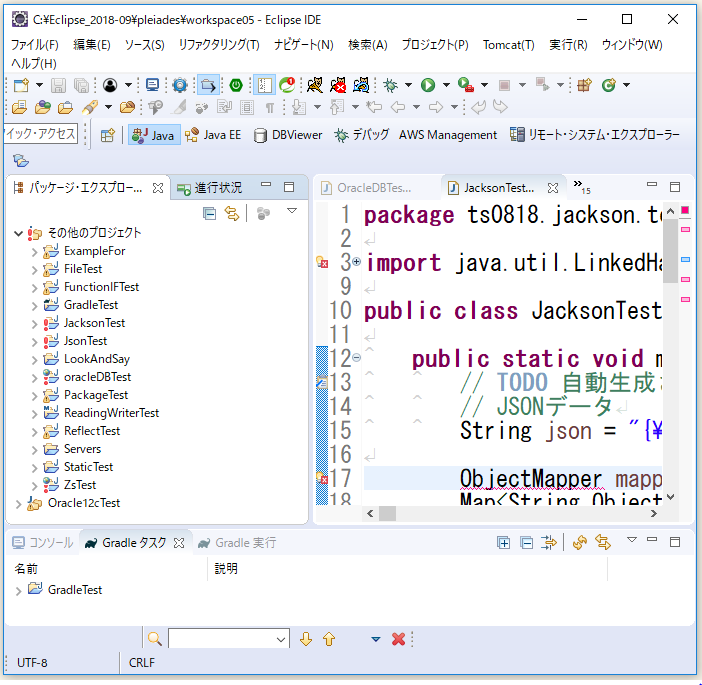This screenshot has height=685, width=702.
Task: Open the Tomcat(T) menu
Action: 509,45
